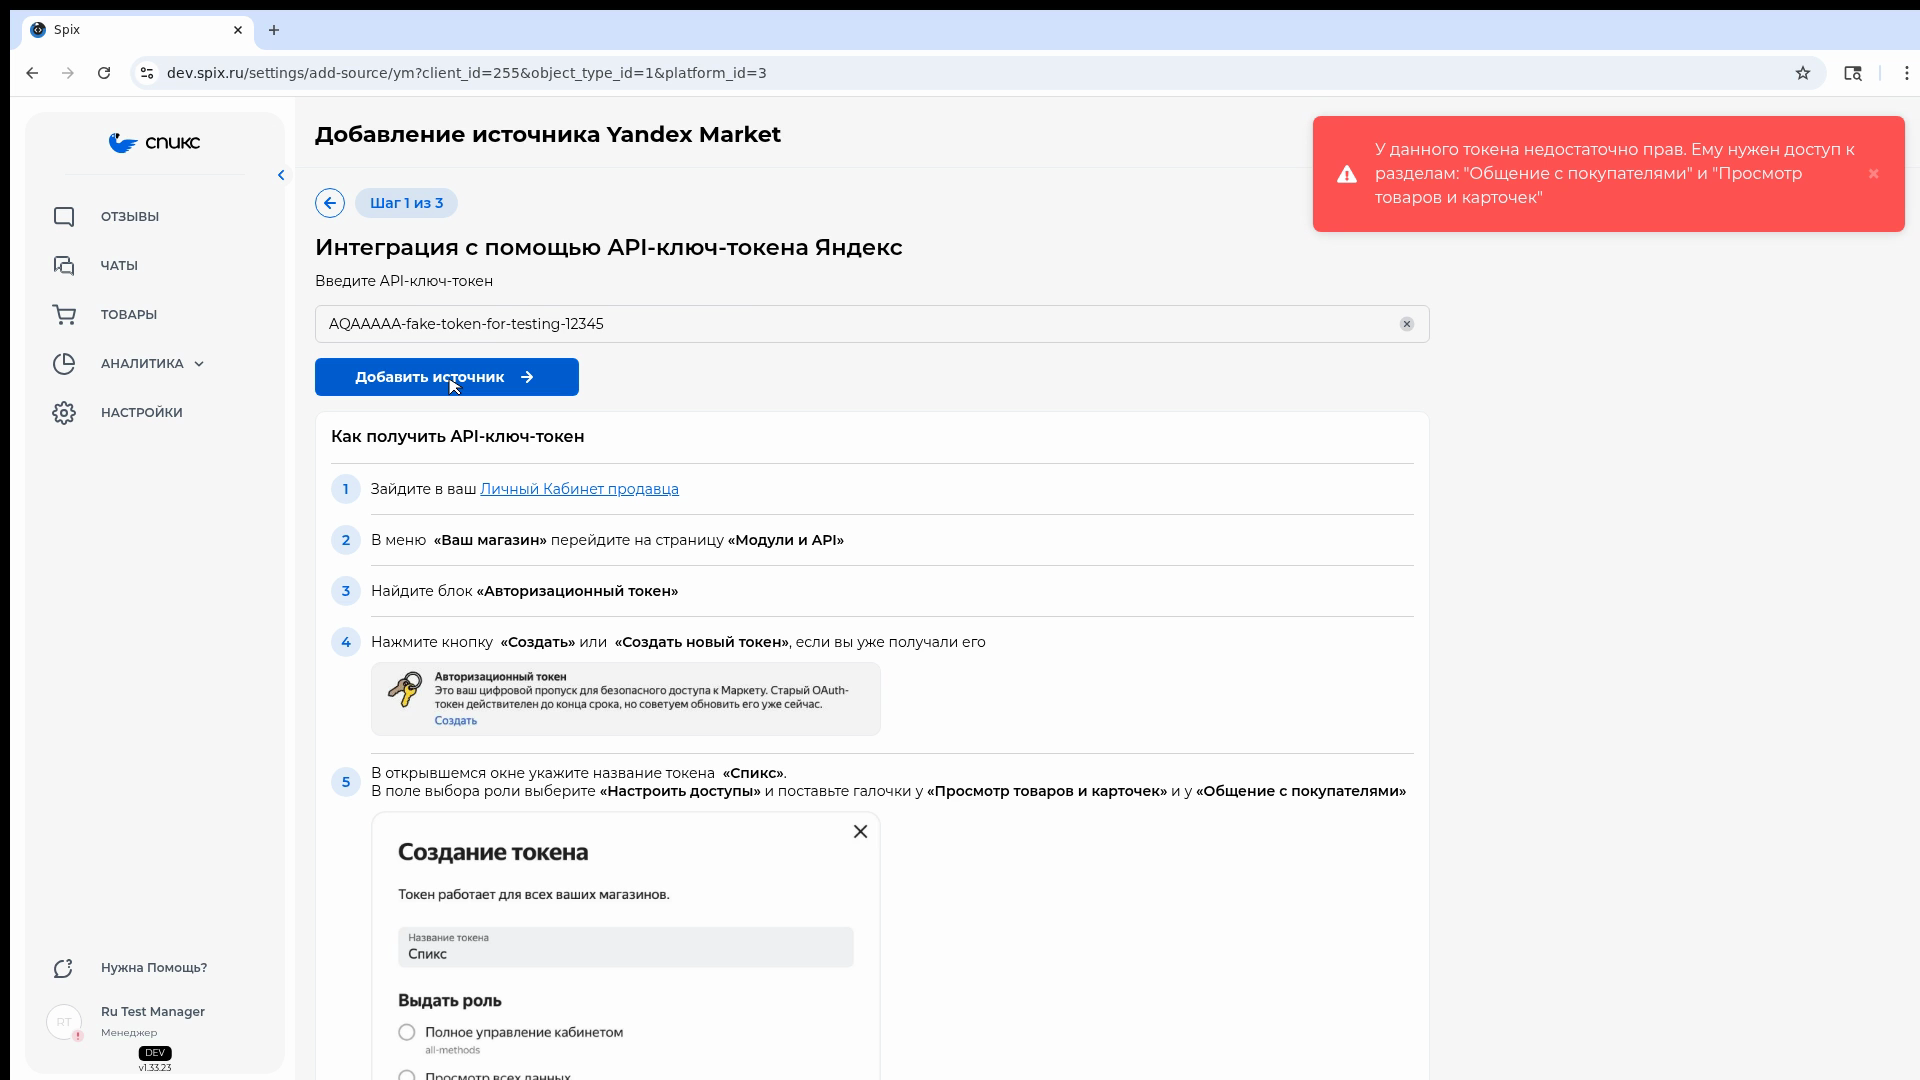
Task: Click the browser forward arrow
Action: (68, 73)
